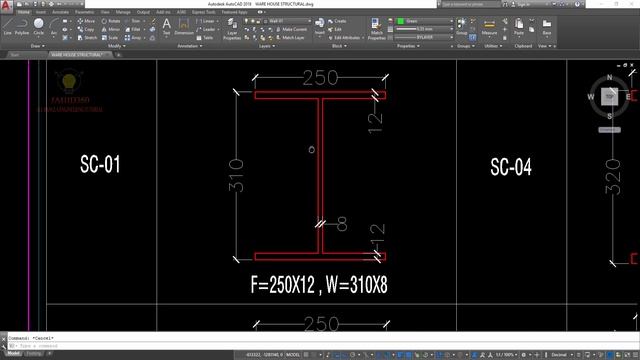Expand the Annotation panel
This screenshot has width=640, height=360.
[x=190, y=46]
